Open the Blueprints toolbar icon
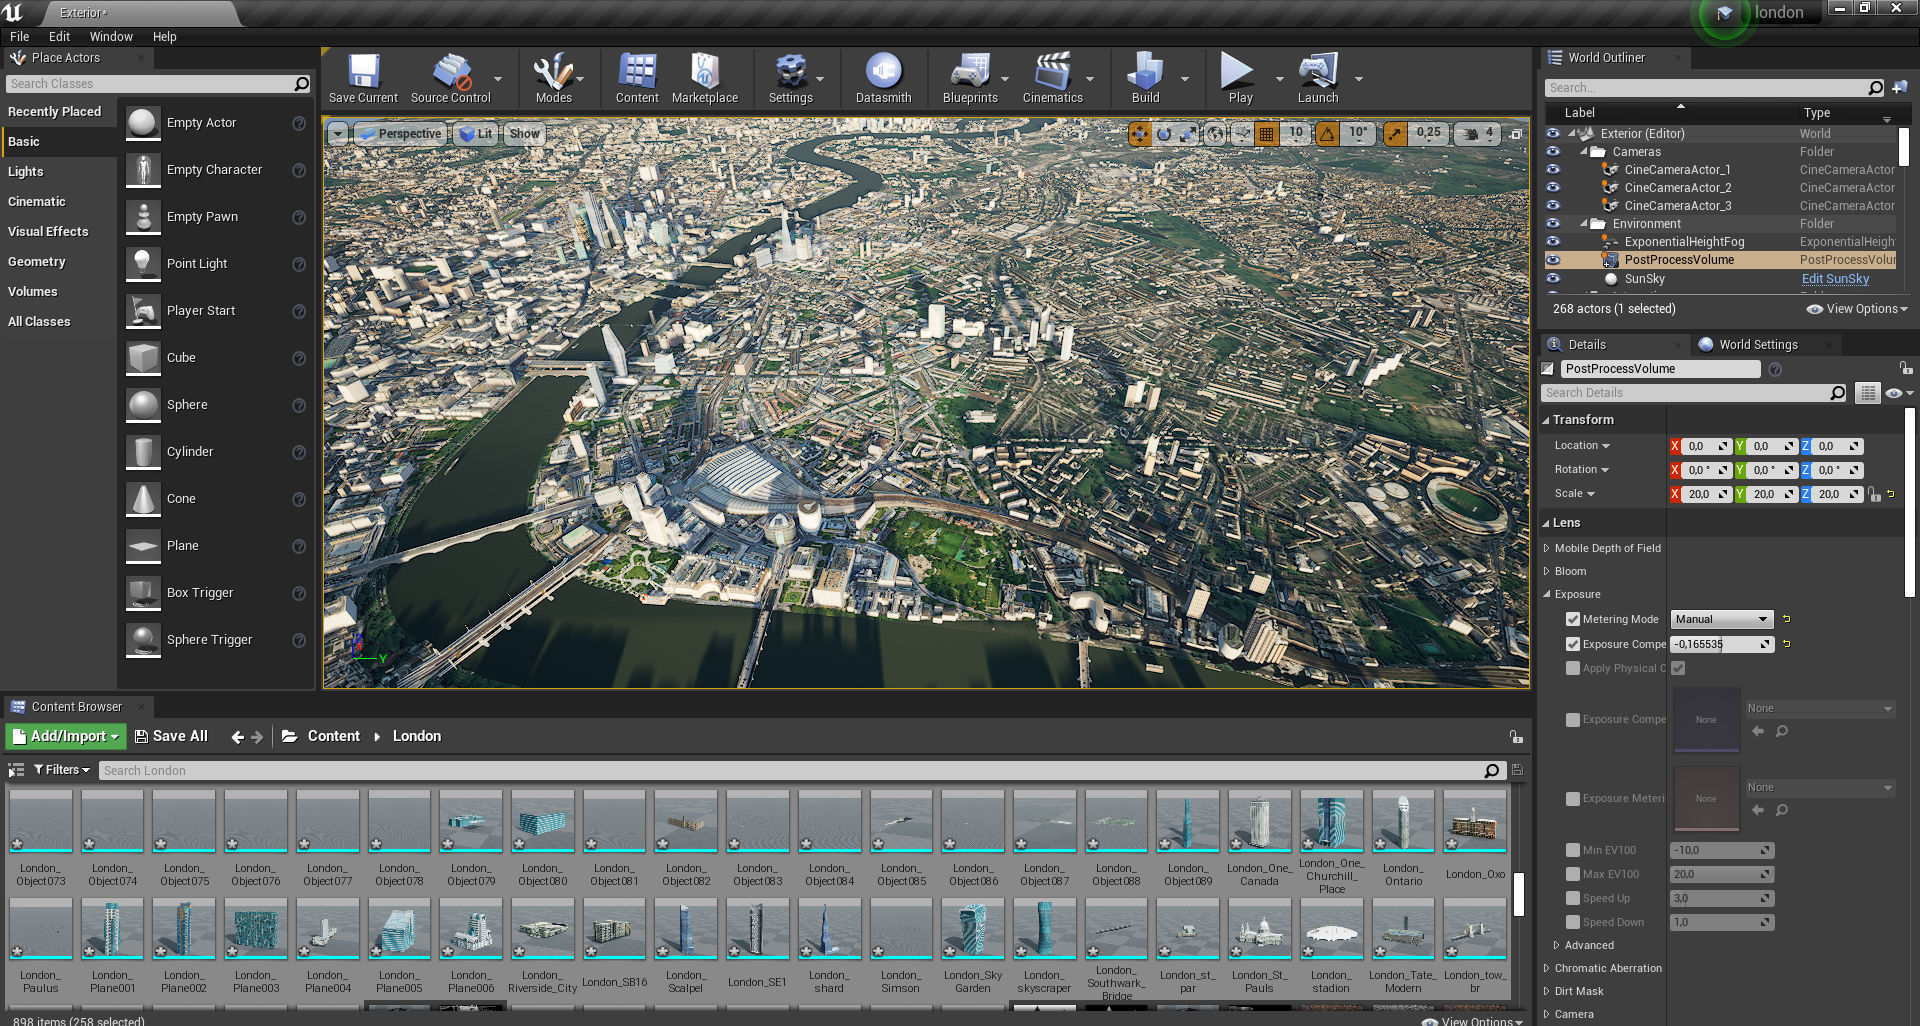This screenshot has width=1920, height=1026. (x=970, y=78)
